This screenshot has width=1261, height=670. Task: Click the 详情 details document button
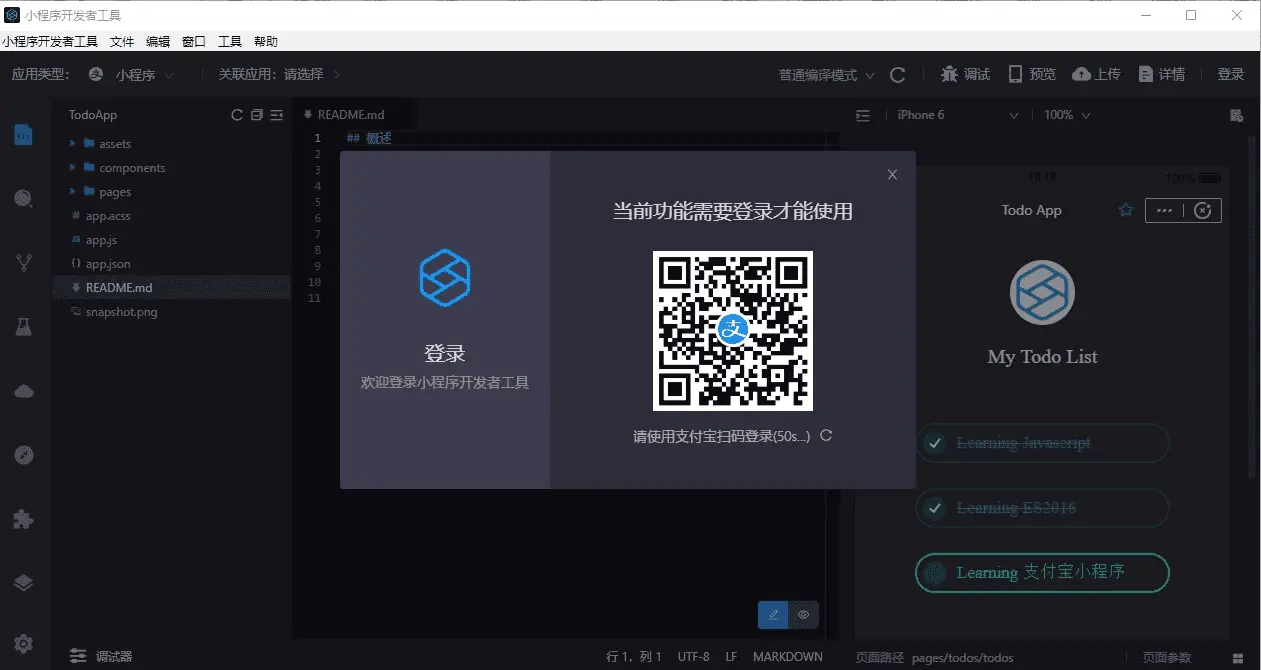pyautogui.click(x=1161, y=75)
